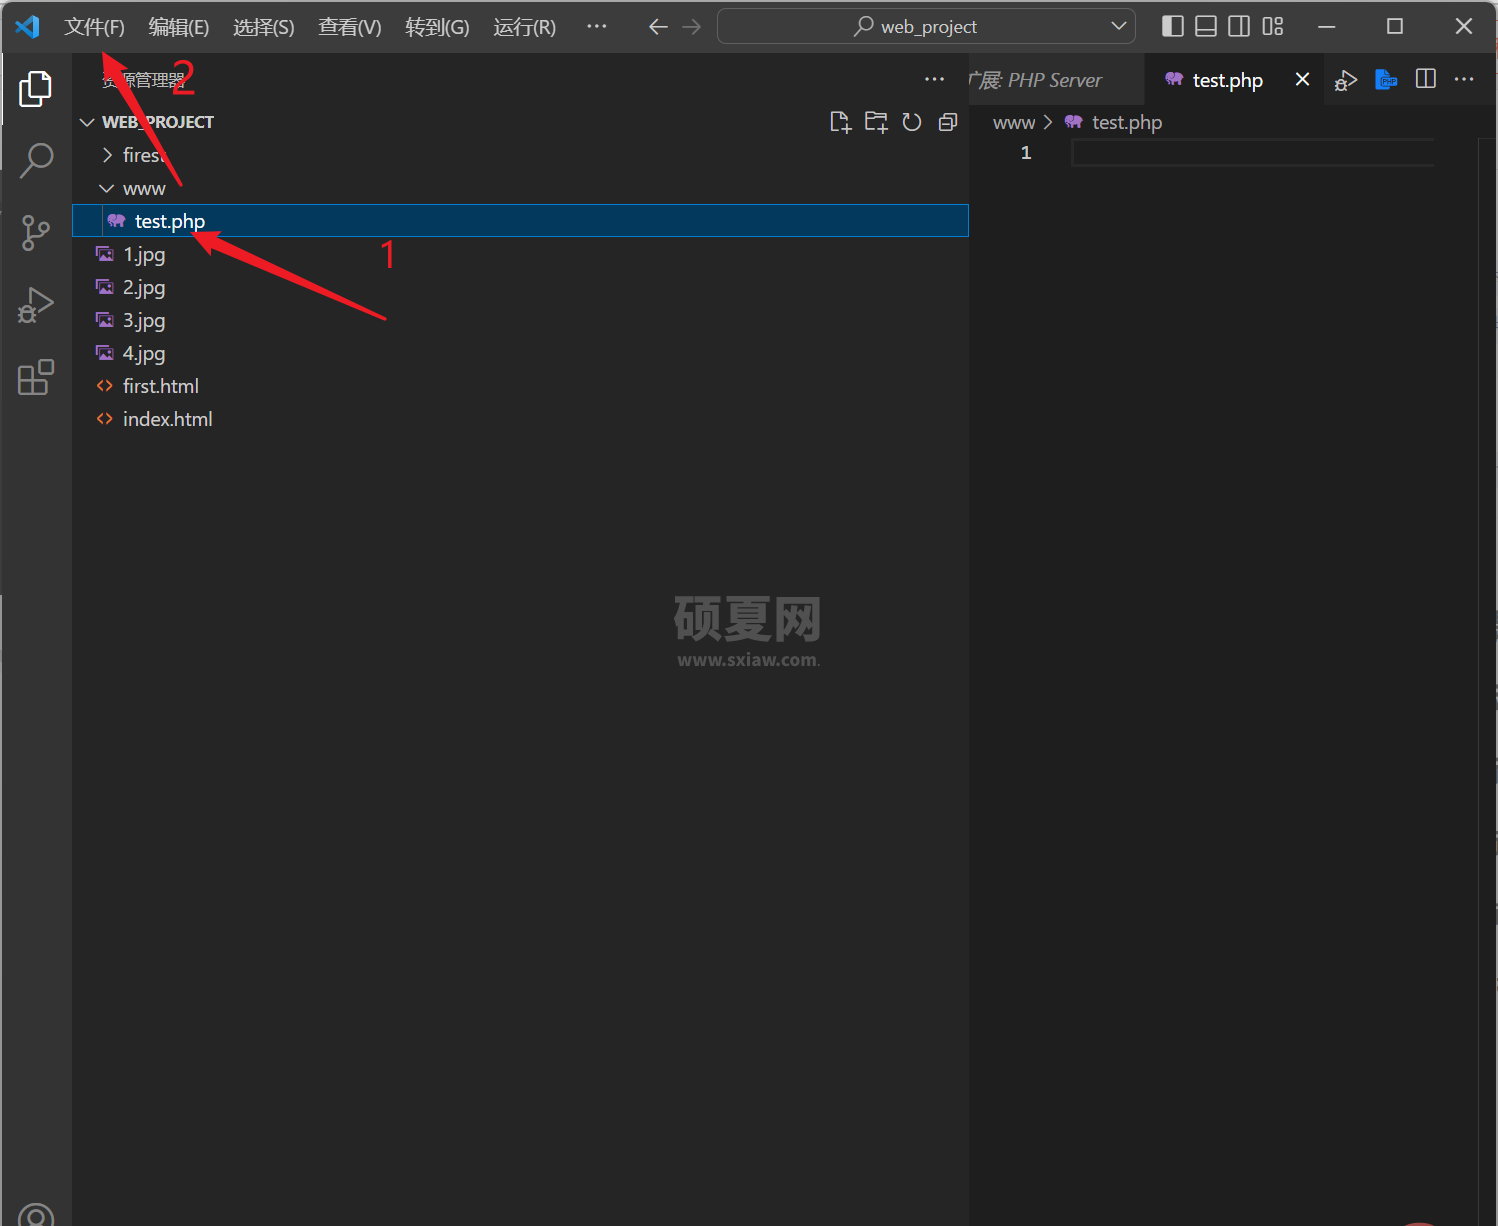Toggle the primary side bar

point(1173,26)
